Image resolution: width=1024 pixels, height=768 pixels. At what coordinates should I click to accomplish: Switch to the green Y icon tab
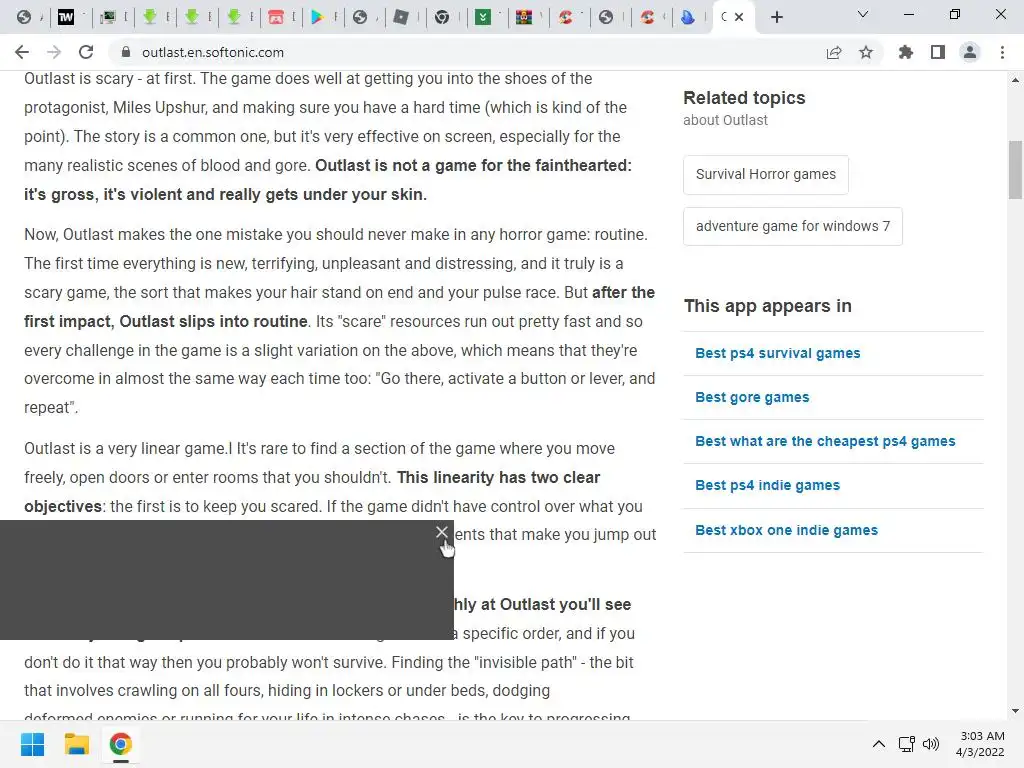pyautogui.click(x=483, y=17)
